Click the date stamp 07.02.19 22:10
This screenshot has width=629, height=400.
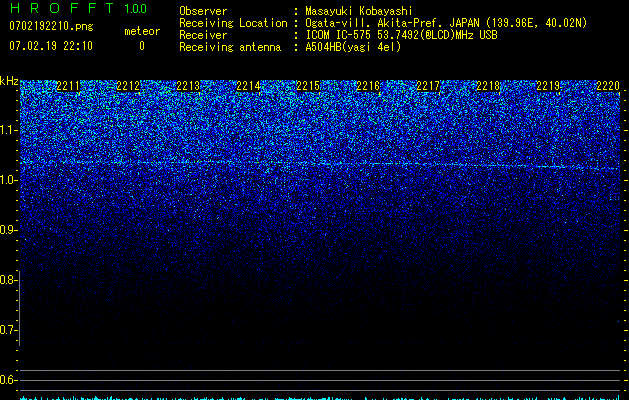(x=51, y=46)
